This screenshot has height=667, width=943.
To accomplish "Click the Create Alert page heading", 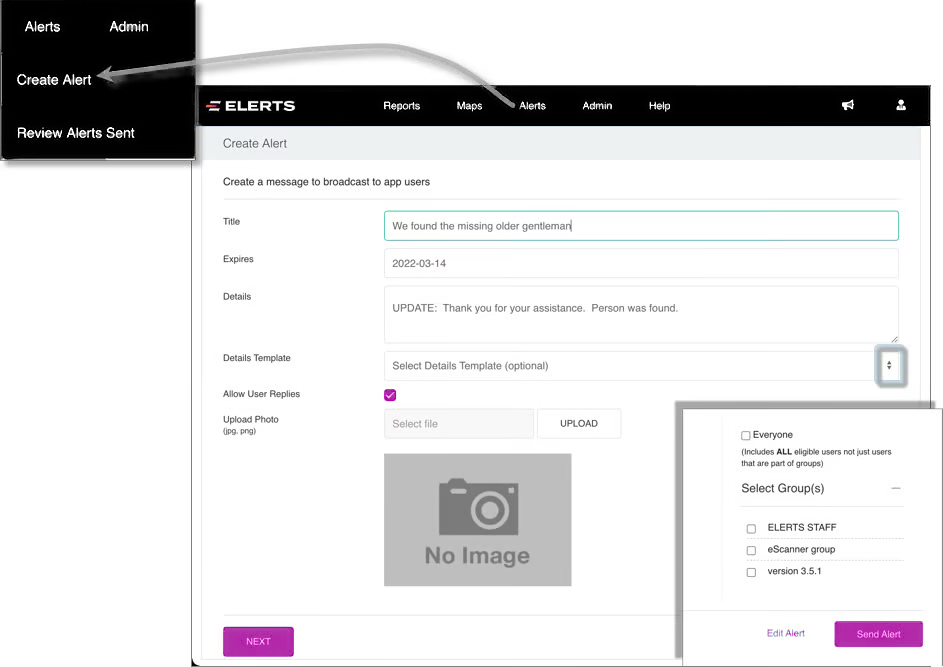I will coord(255,144).
